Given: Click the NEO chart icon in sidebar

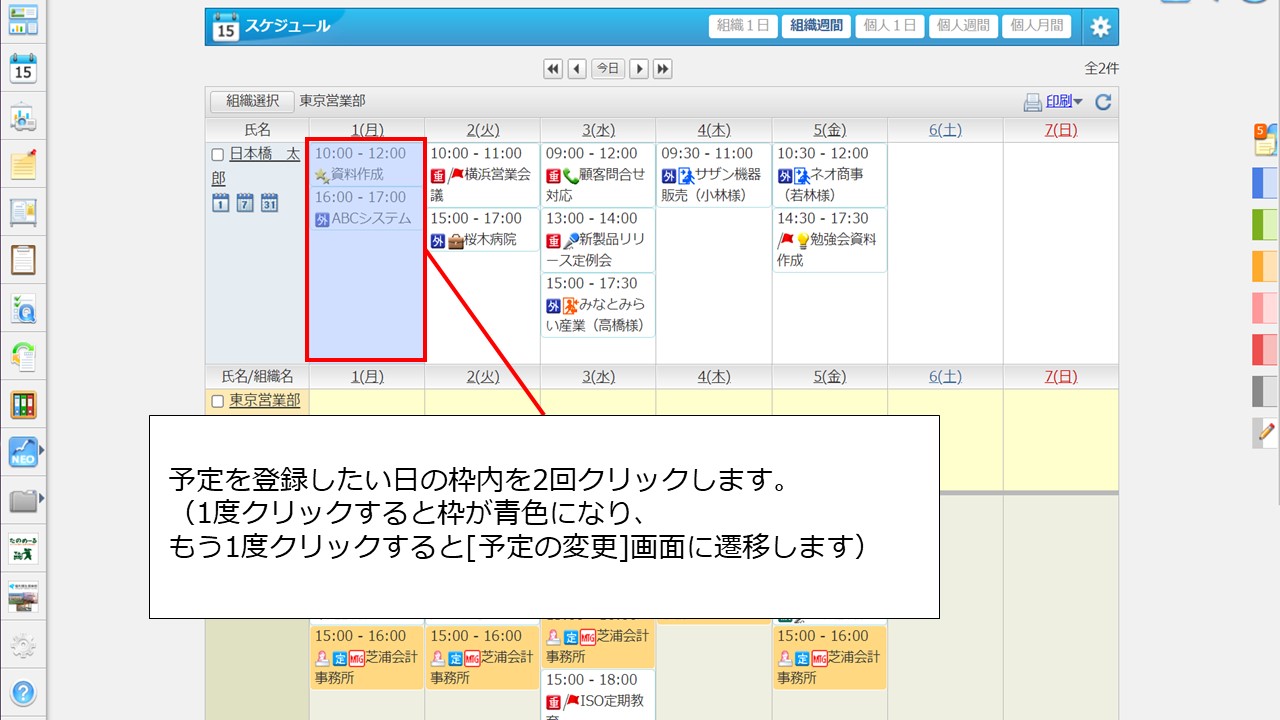Looking at the screenshot, I should (x=23, y=452).
